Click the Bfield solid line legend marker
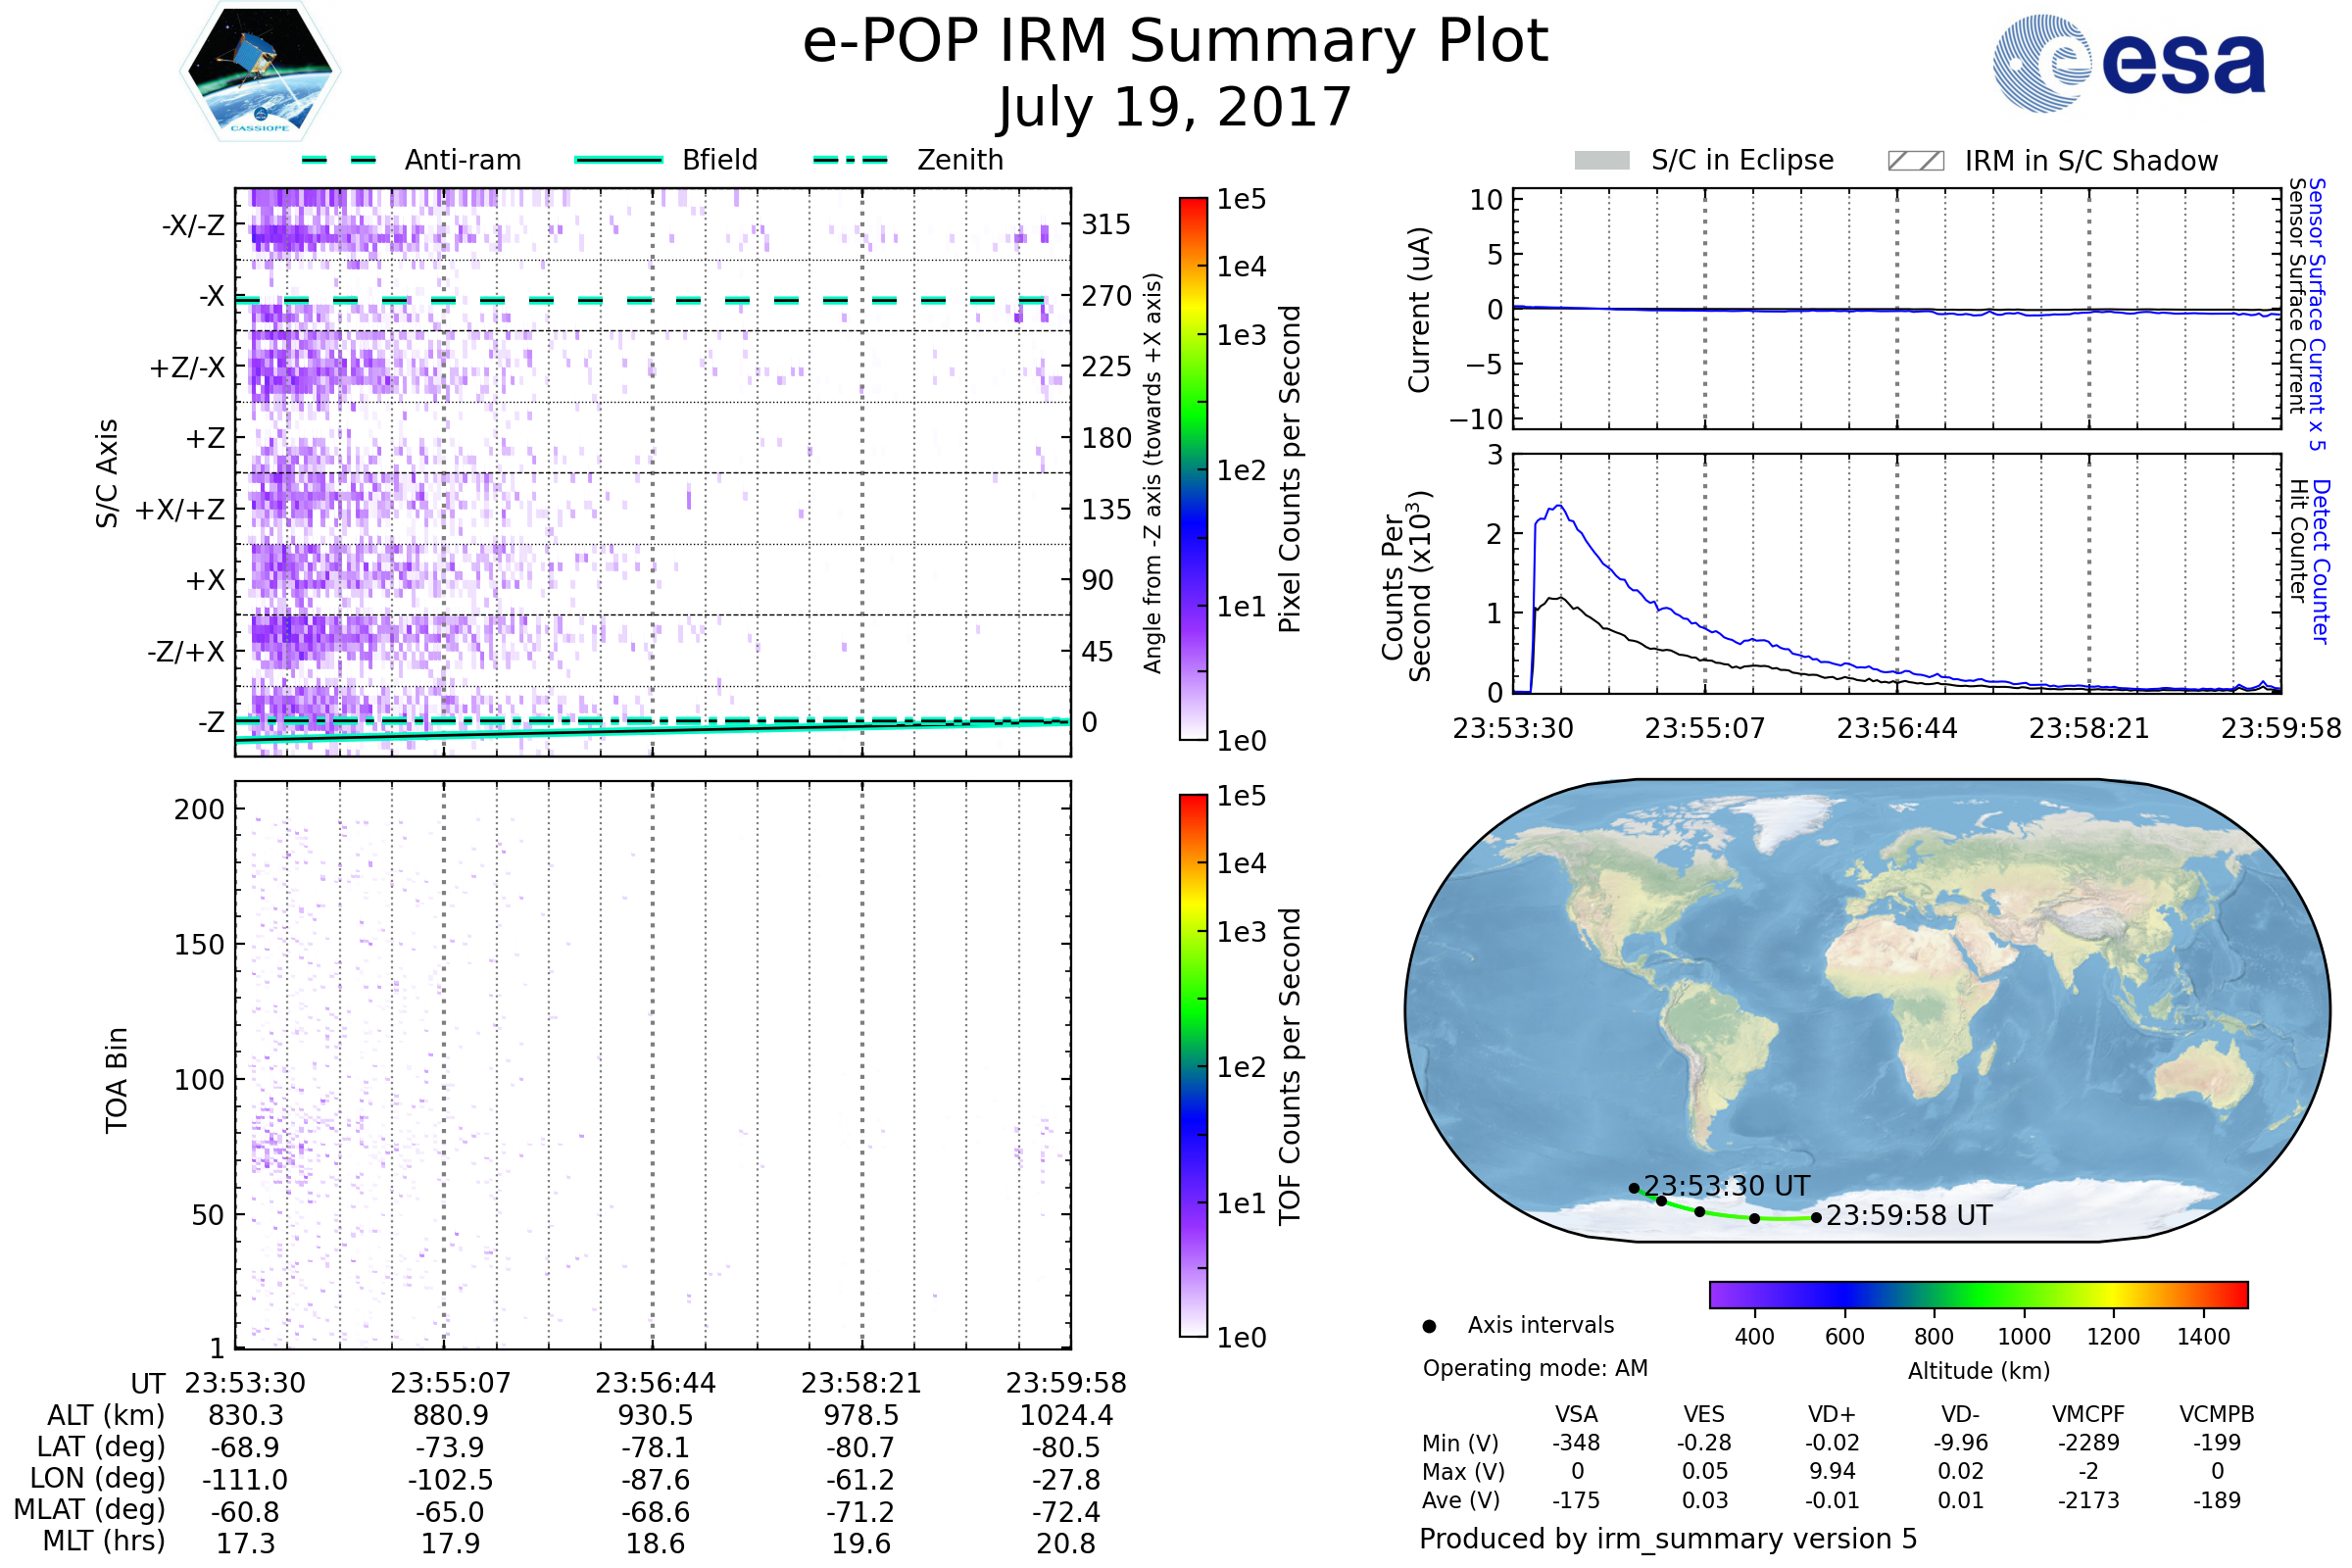The image size is (2352, 1568). (x=618, y=160)
